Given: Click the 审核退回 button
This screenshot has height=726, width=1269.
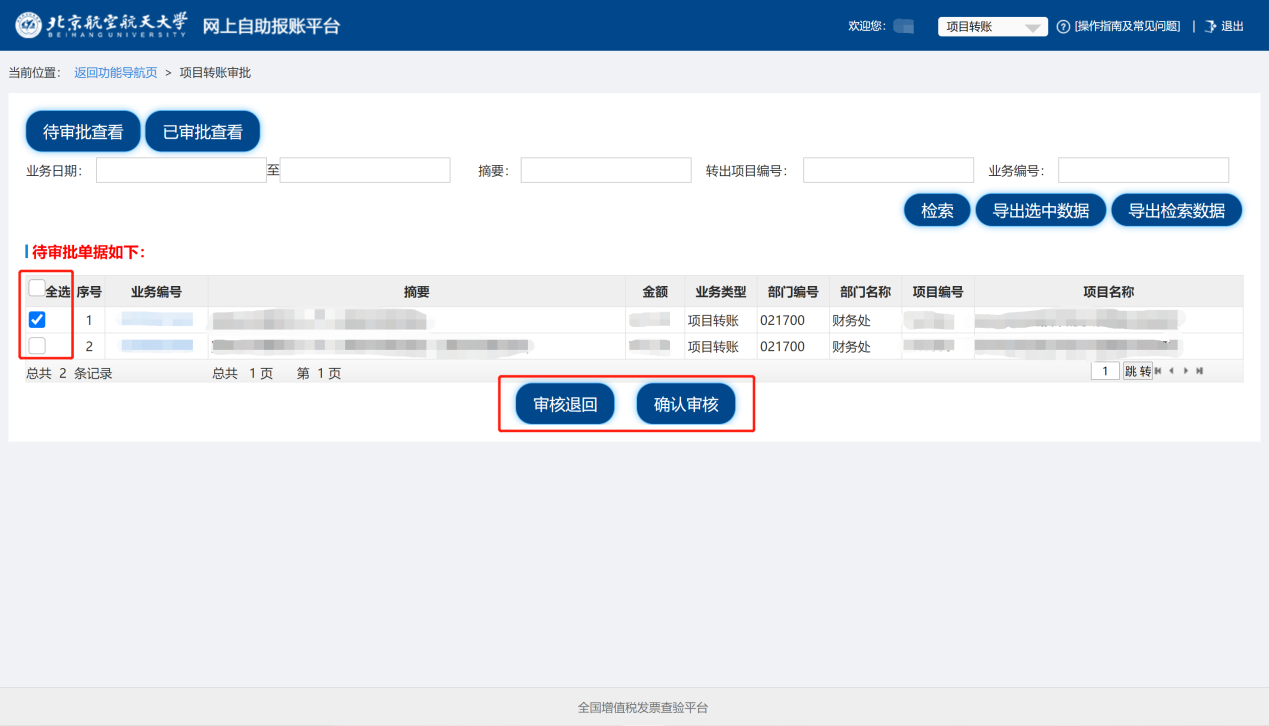Looking at the screenshot, I should pyautogui.click(x=565, y=405).
